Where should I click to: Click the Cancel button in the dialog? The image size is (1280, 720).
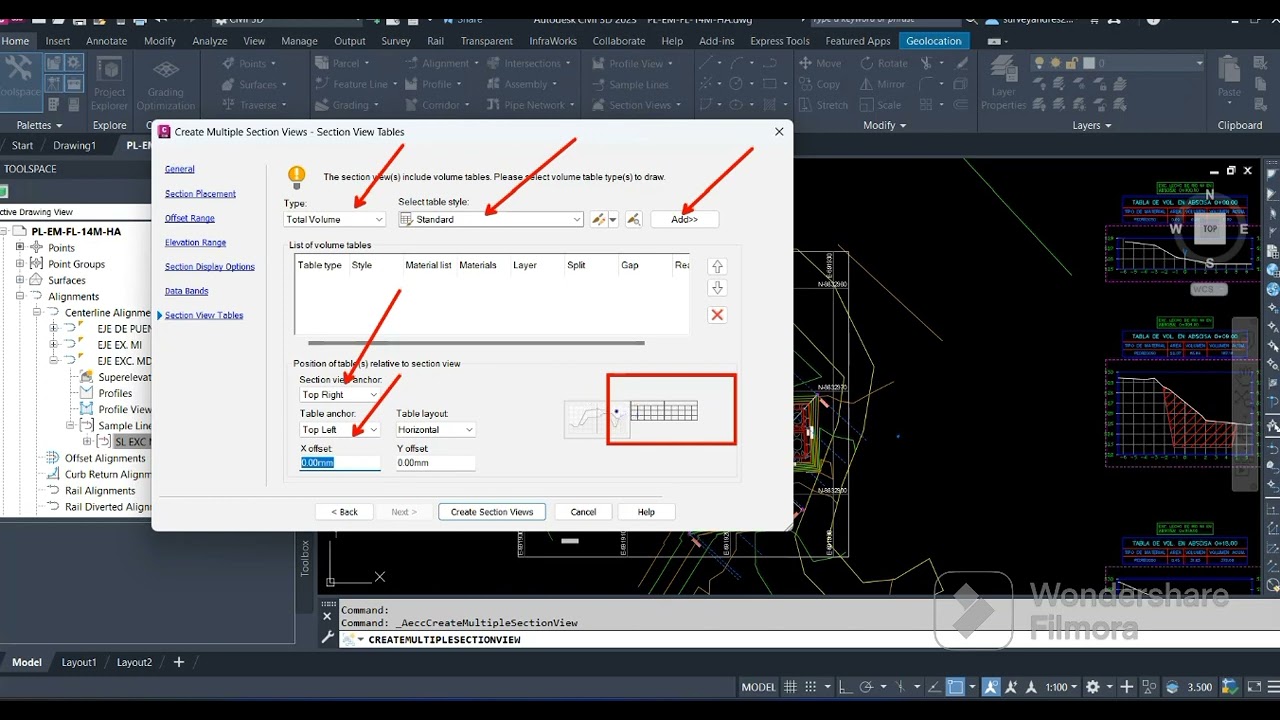tap(583, 512)
